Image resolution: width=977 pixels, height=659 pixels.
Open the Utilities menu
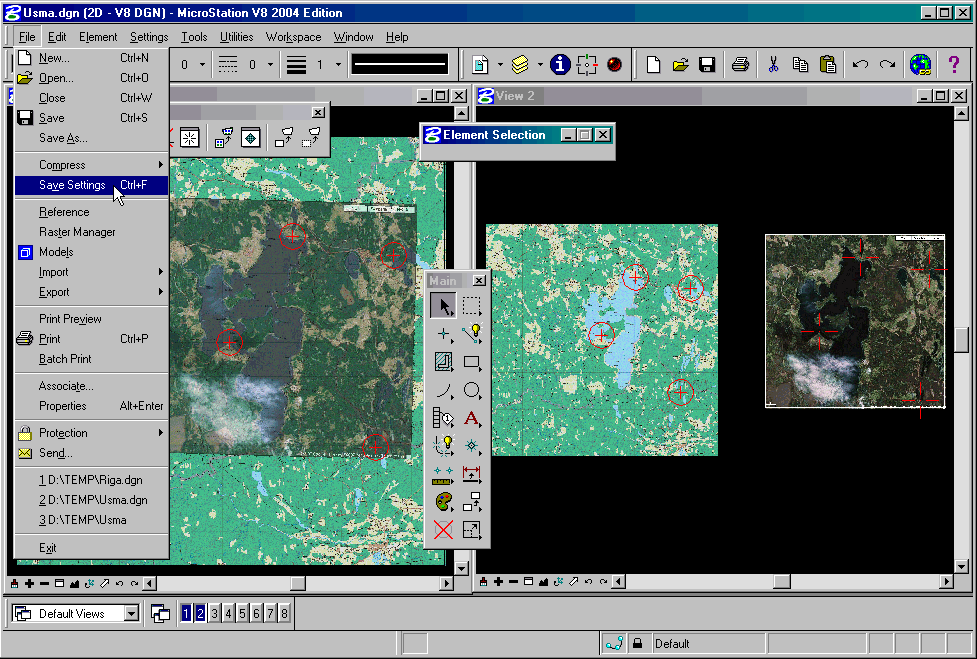click(x=236, y=37)
